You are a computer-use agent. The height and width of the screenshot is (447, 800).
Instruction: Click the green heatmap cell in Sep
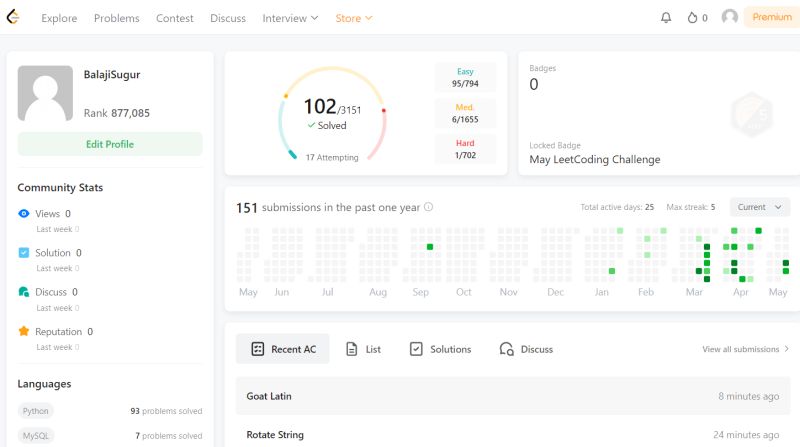[x=430, y=246]
